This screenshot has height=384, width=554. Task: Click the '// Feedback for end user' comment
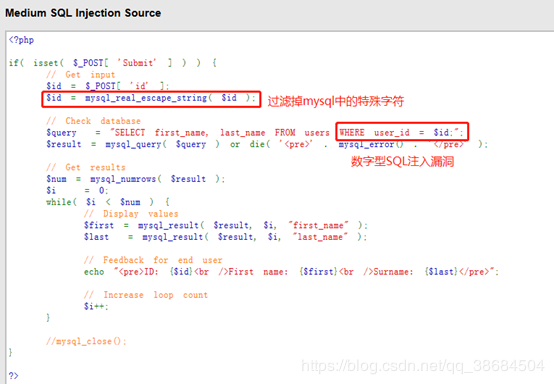(x=153, y=260)
